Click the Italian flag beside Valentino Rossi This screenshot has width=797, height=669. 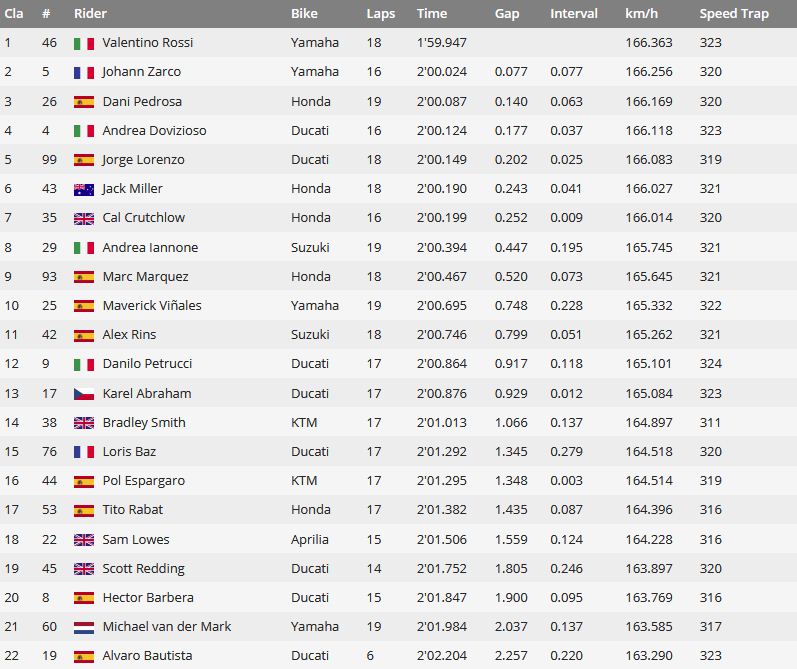point(84,44)
